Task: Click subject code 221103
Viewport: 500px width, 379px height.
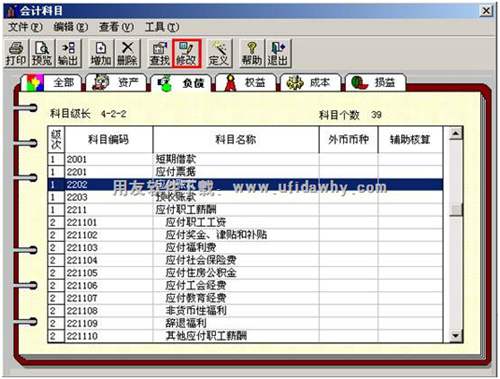Action: click(x=82, y=248)
